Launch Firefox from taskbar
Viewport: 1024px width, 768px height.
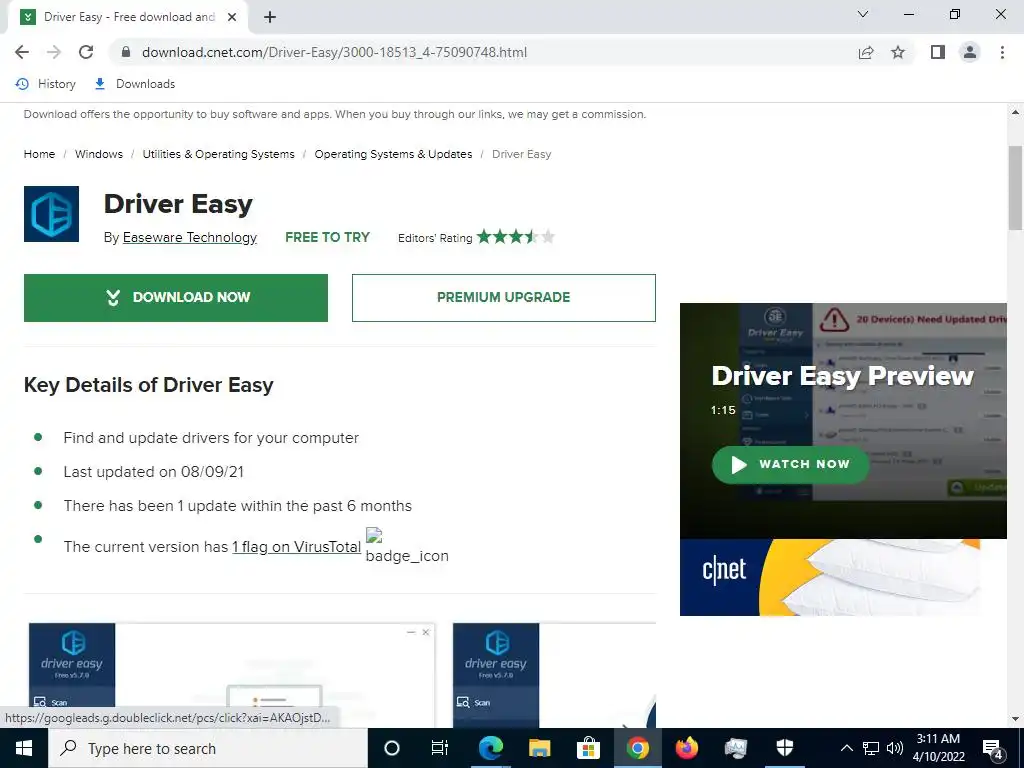tap(686, 748)
